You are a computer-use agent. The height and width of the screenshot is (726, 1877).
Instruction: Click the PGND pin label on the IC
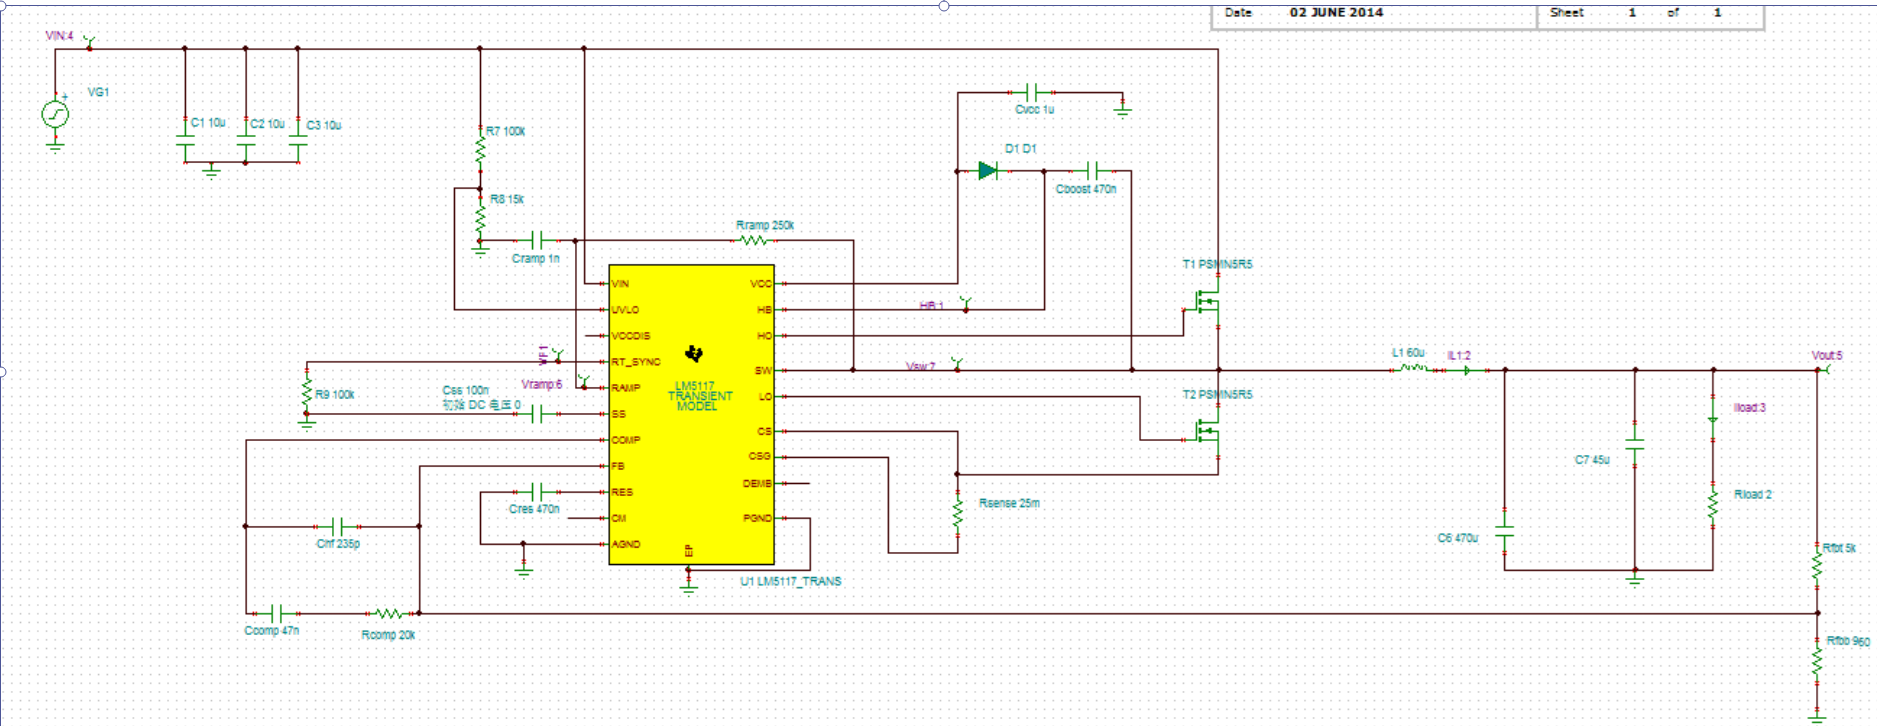757,518
